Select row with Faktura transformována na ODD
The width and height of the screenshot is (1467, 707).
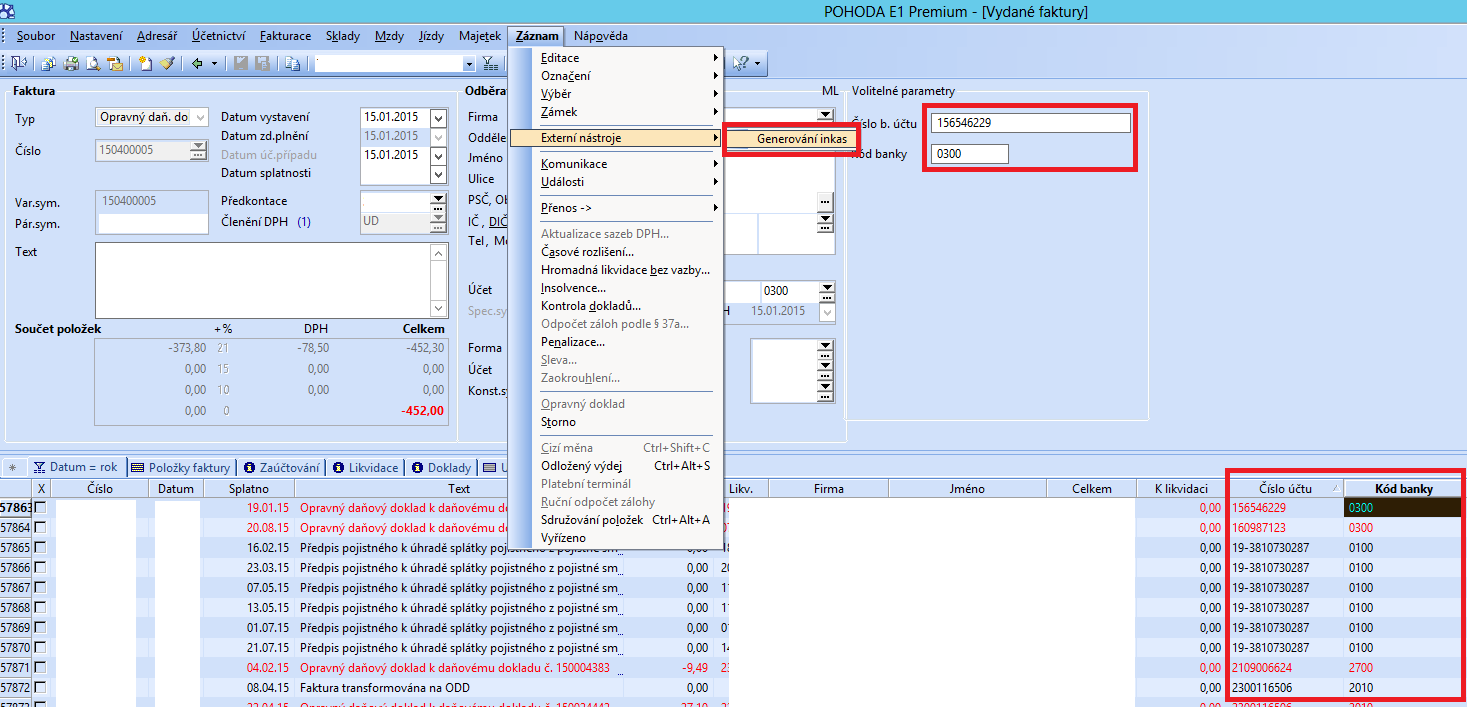click(461, 688)
